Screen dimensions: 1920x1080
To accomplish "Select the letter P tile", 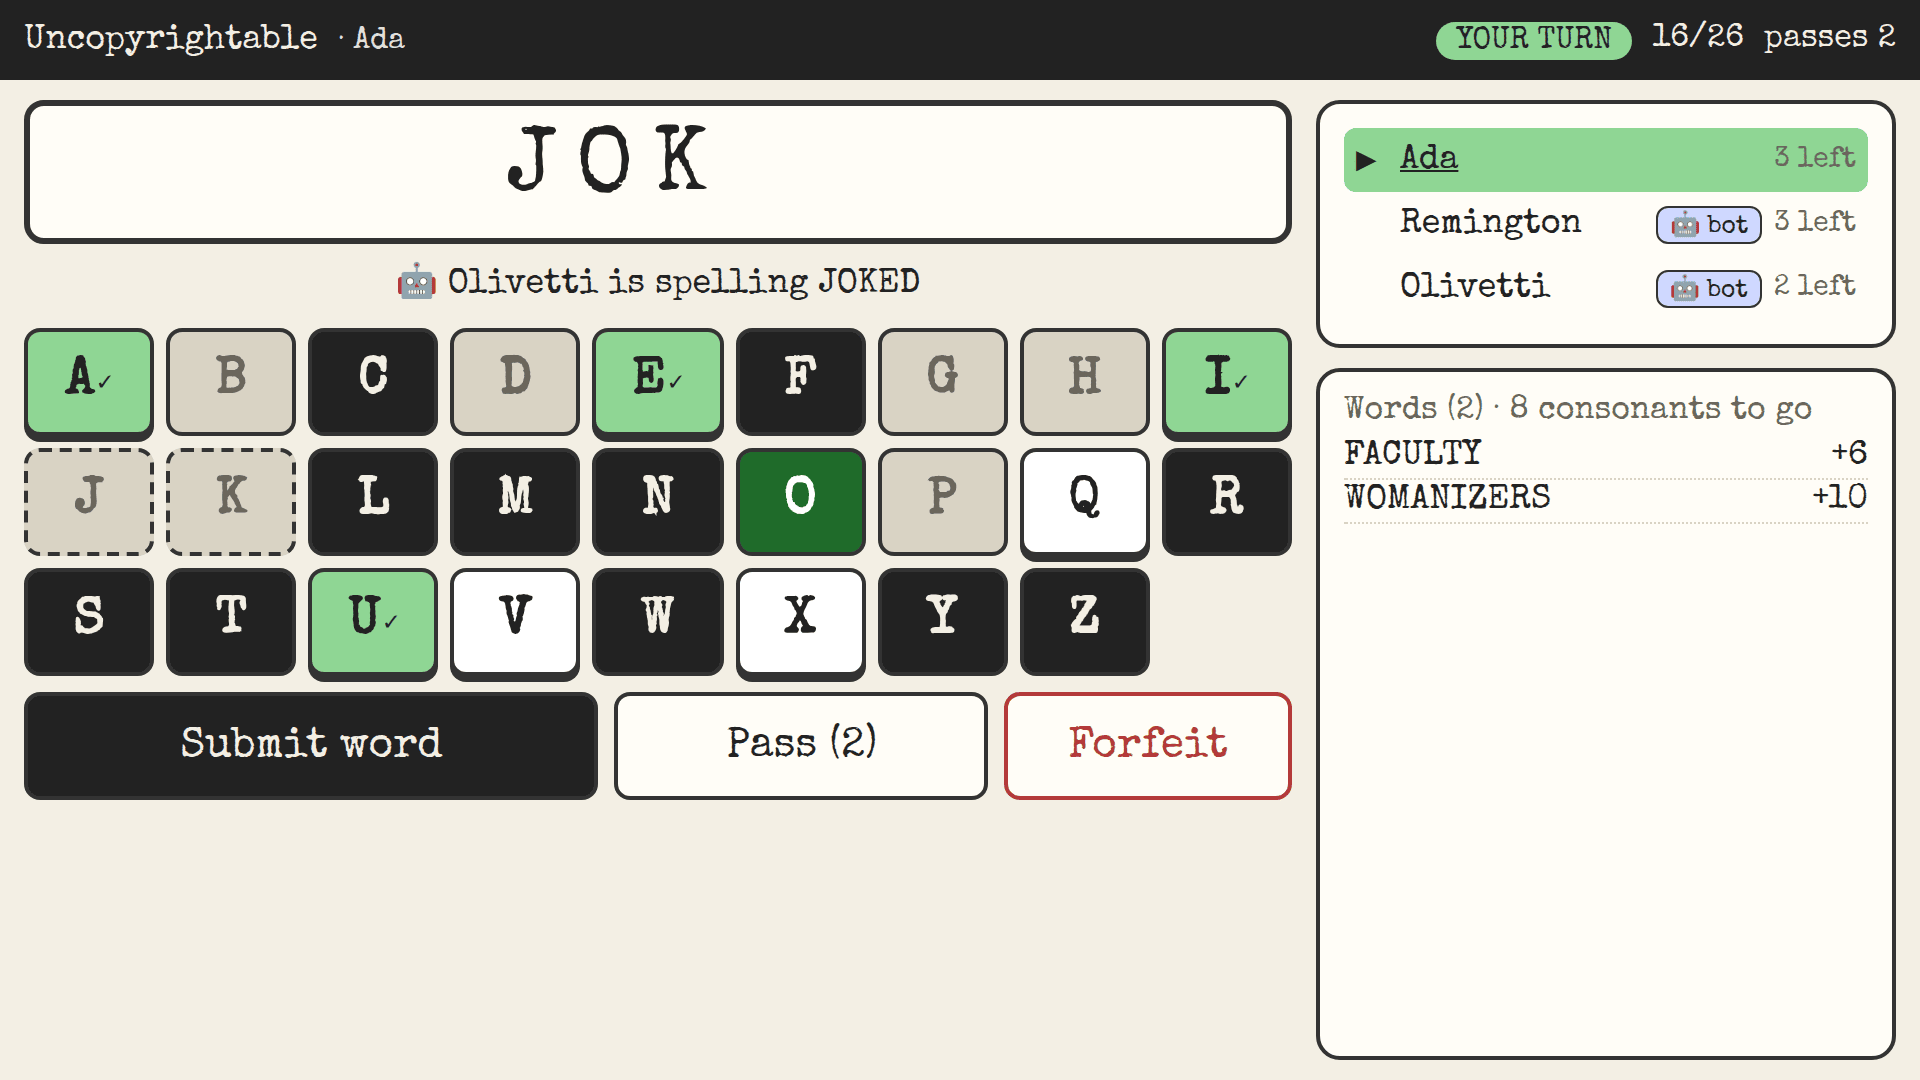I will point(943,502).
